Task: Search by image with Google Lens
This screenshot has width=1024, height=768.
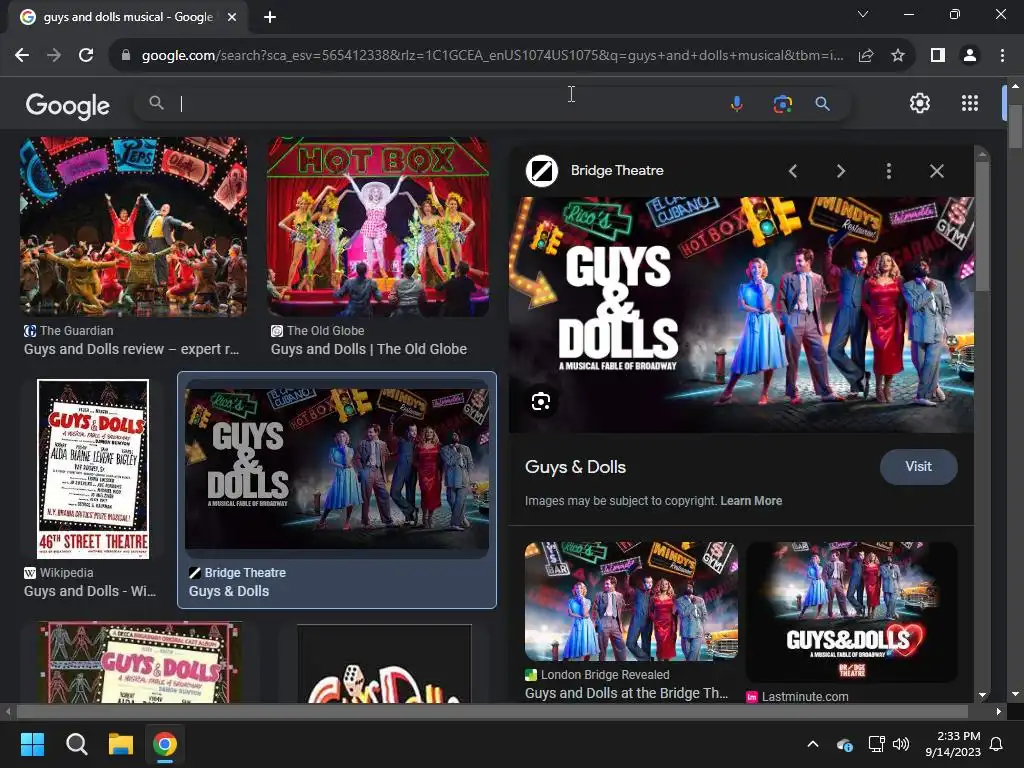Action: point(782,104)
